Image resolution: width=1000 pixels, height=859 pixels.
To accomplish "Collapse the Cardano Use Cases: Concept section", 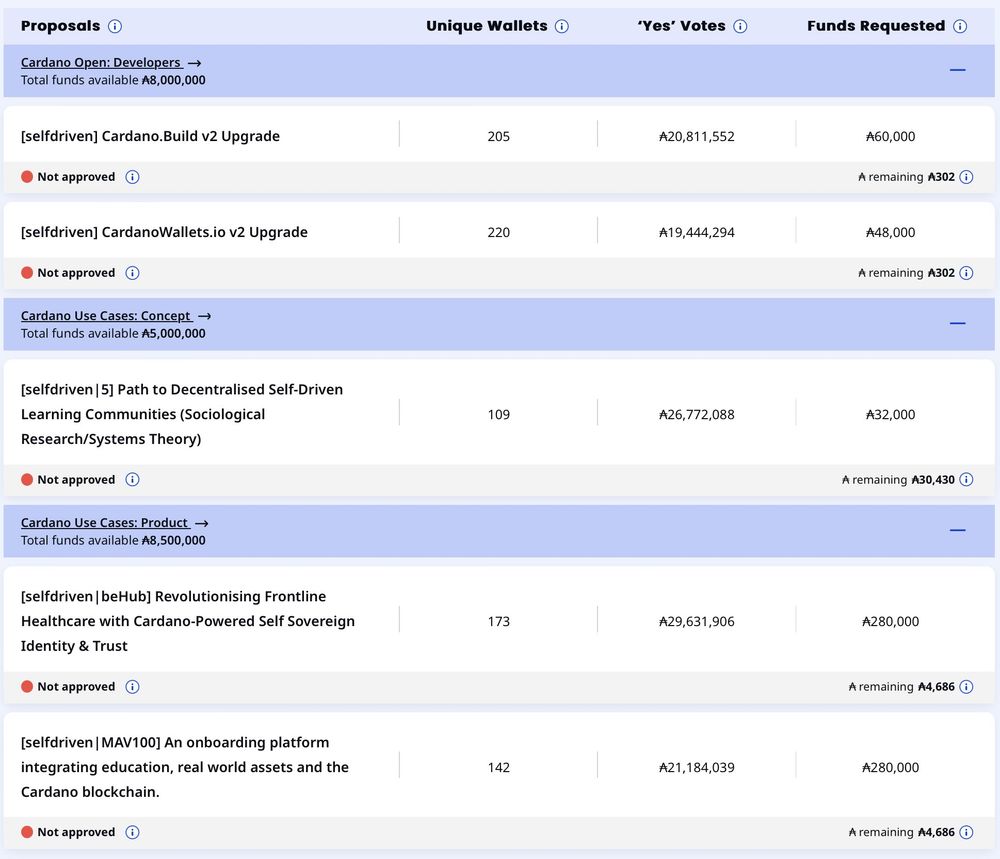I will [957, 324].
